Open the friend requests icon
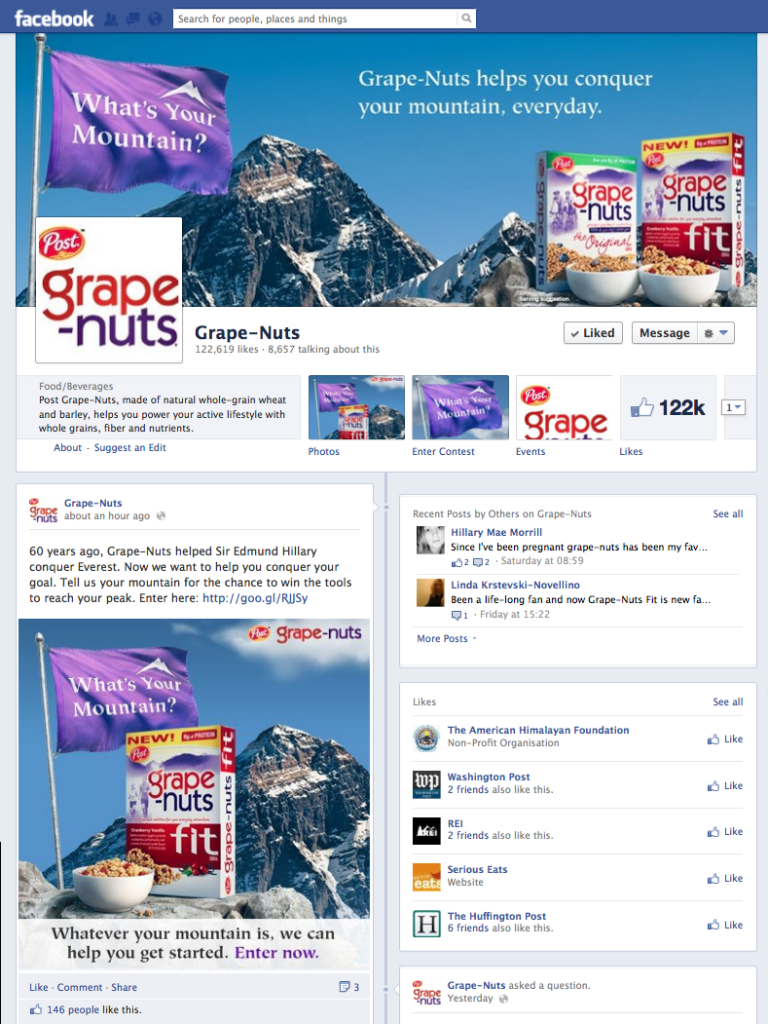 111,19
